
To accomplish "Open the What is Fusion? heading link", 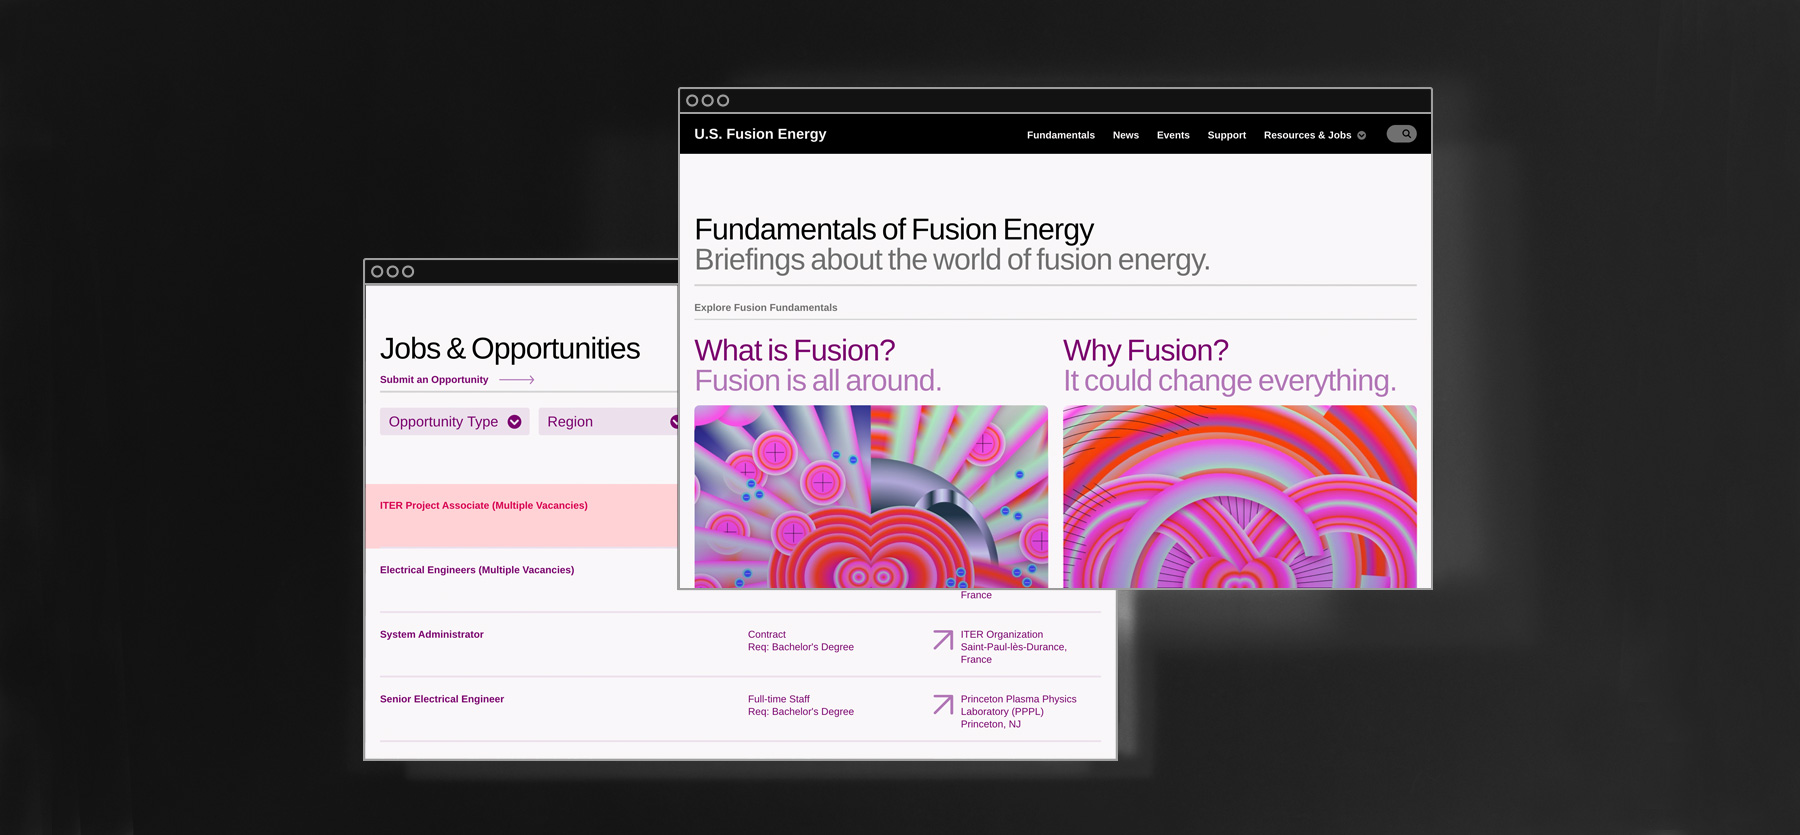I will pyautogui.click(x=794, y=351).
